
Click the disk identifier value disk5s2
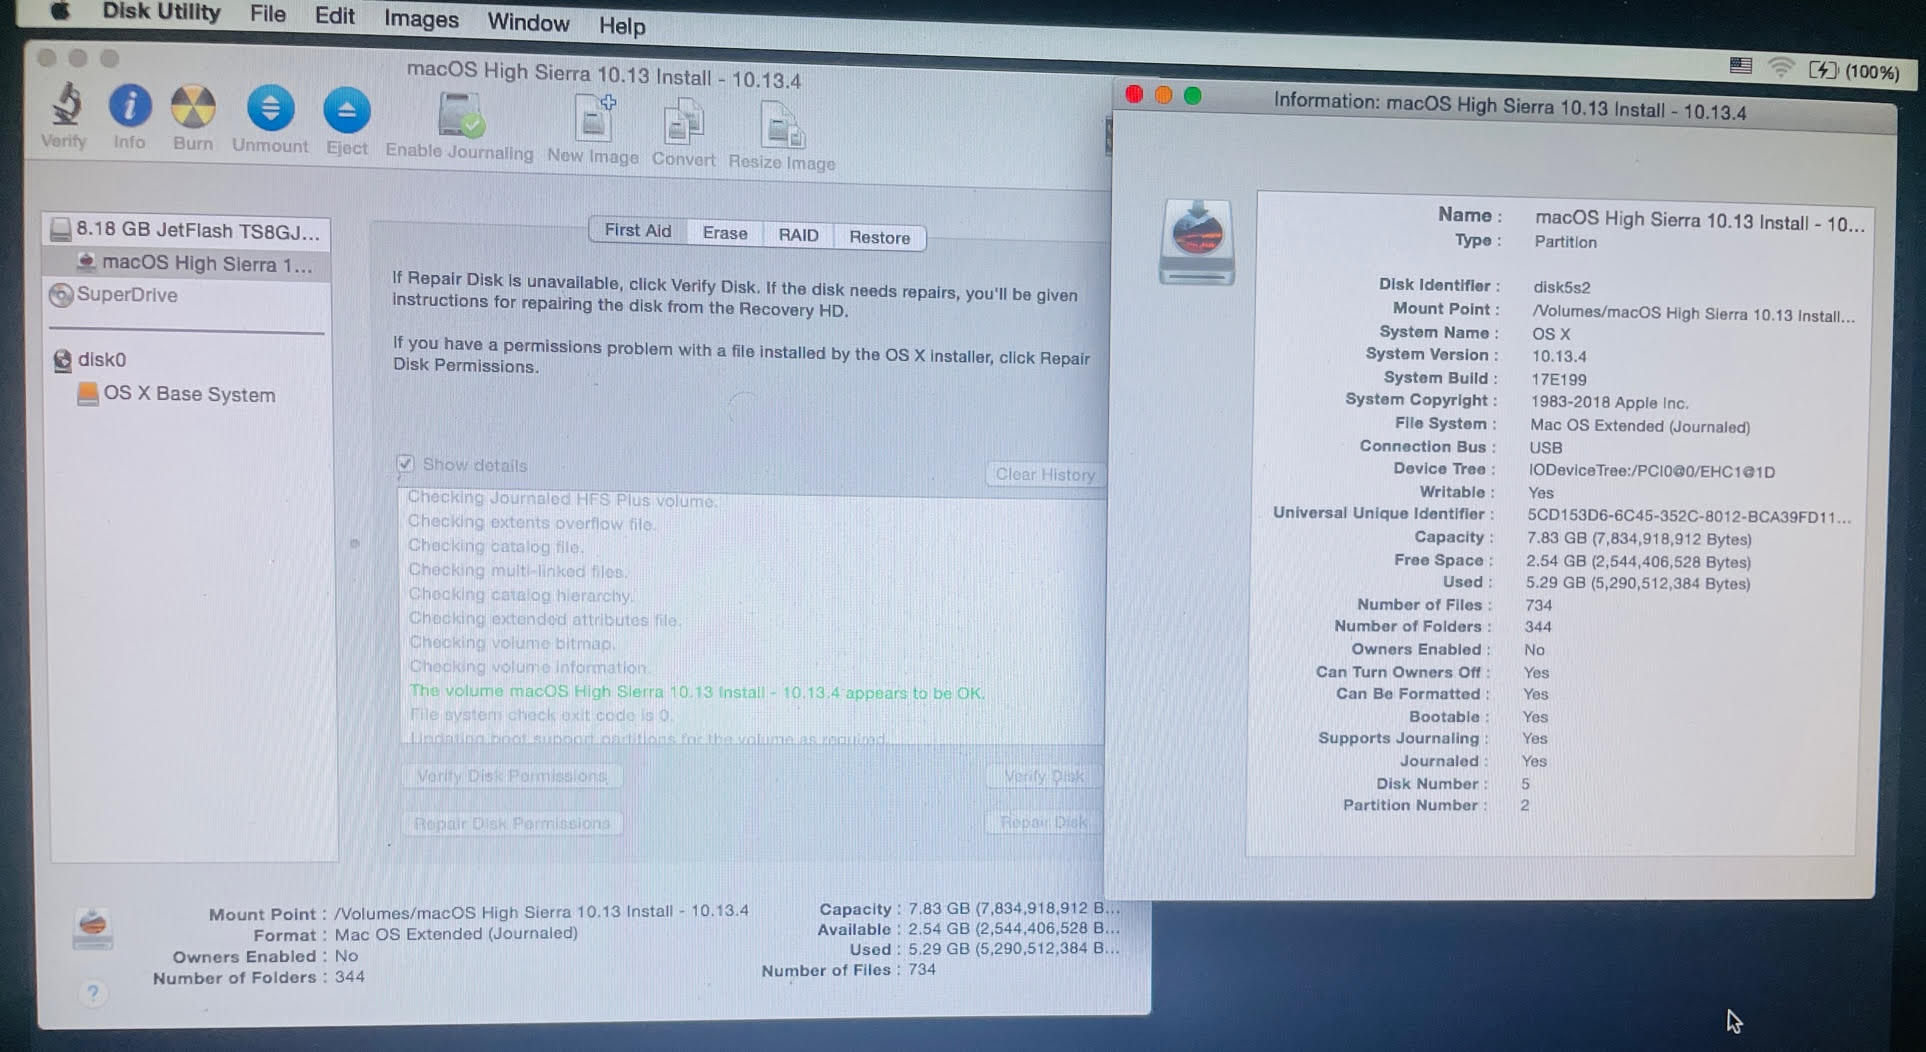[1562, 287]
